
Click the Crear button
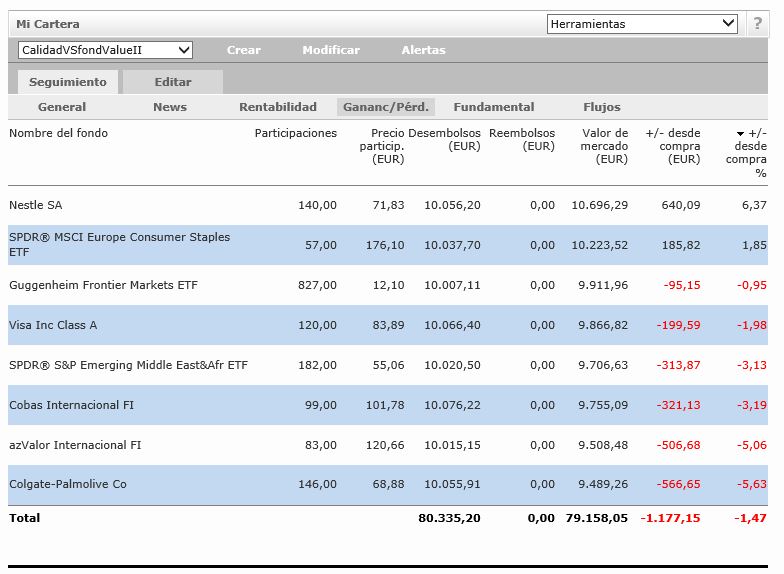point(243,50)
